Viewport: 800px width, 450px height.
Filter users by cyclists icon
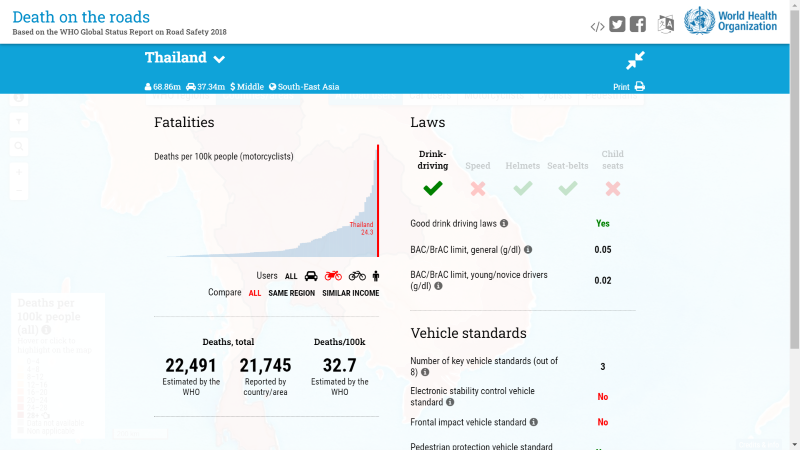(x=357, y=276)
